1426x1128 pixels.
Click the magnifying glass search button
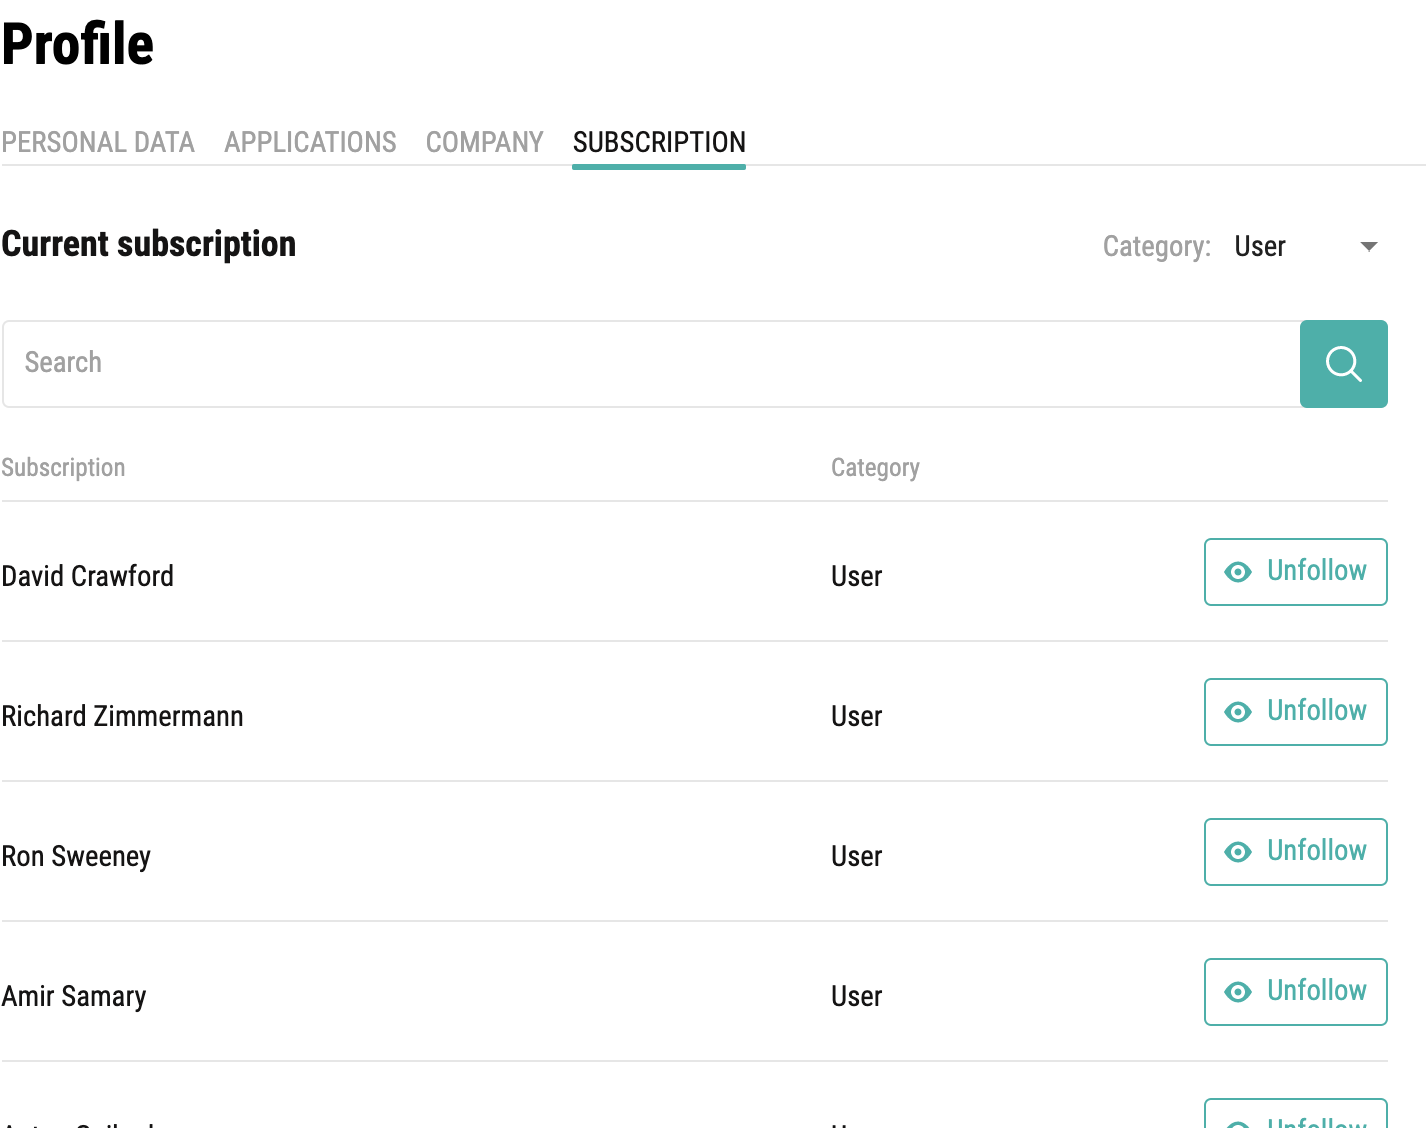(x=1343, y=364)
